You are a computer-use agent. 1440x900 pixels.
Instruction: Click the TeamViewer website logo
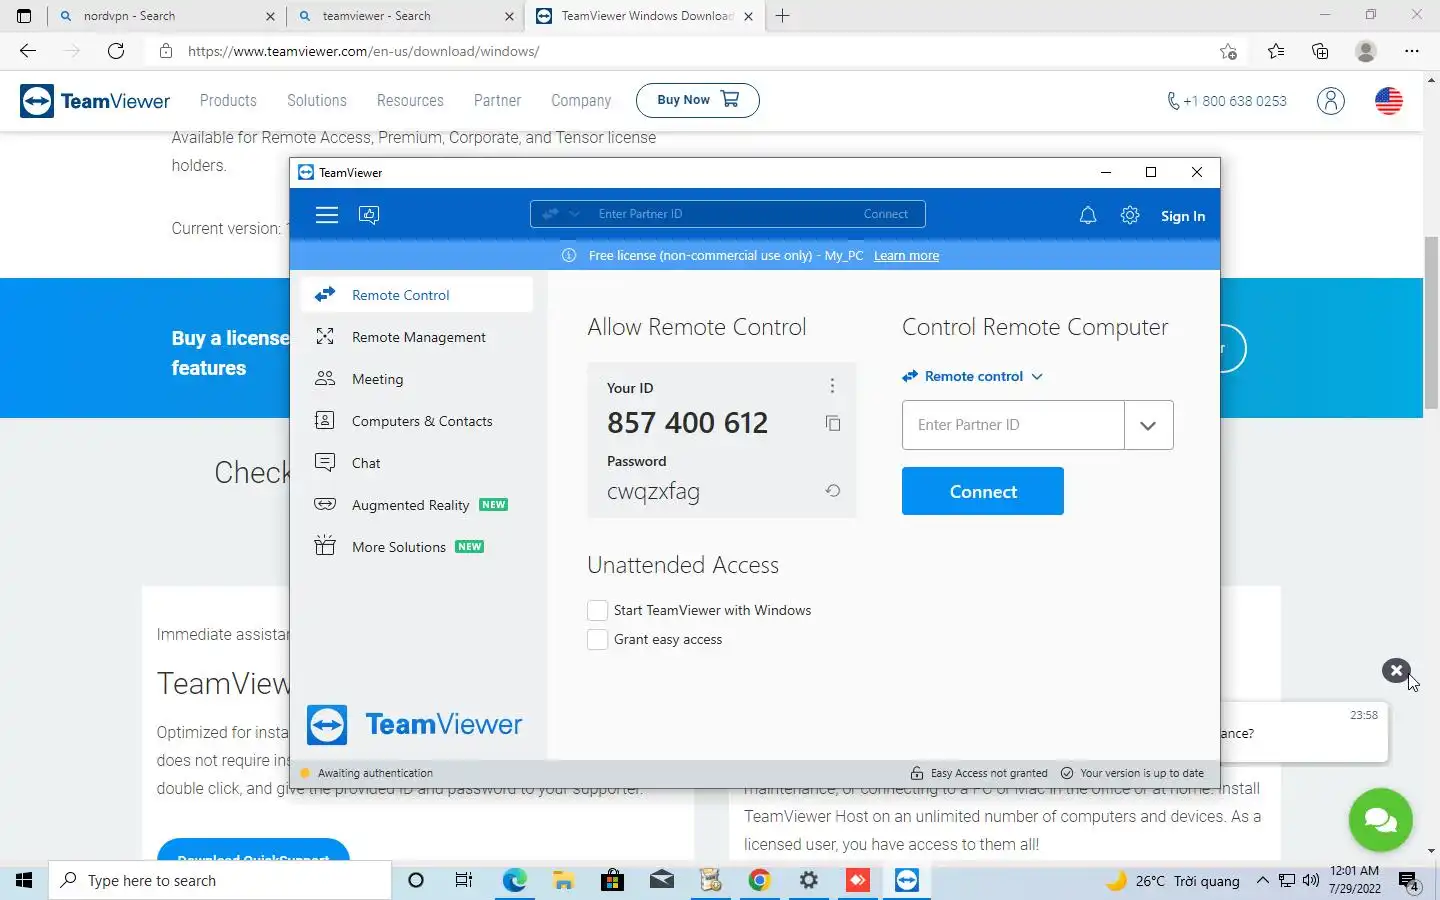point(95,101)
